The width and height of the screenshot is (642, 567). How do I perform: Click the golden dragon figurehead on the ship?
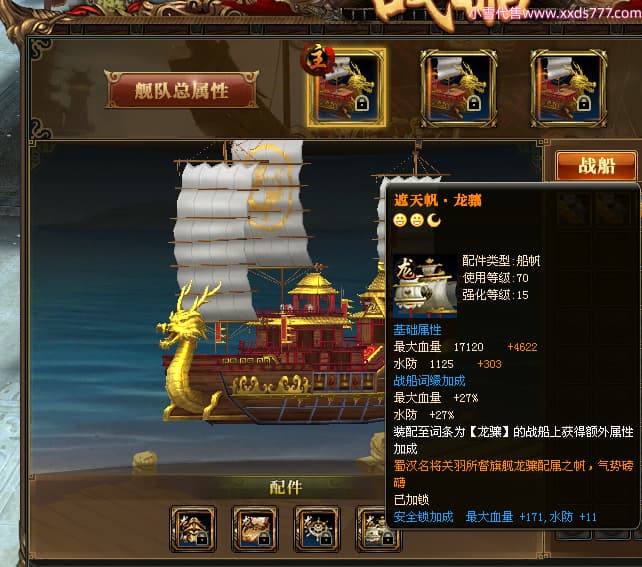point(184,352)
